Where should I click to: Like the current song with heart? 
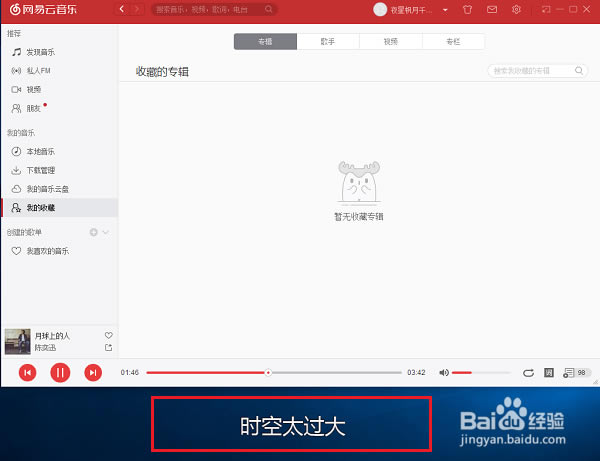pos(109,335)
